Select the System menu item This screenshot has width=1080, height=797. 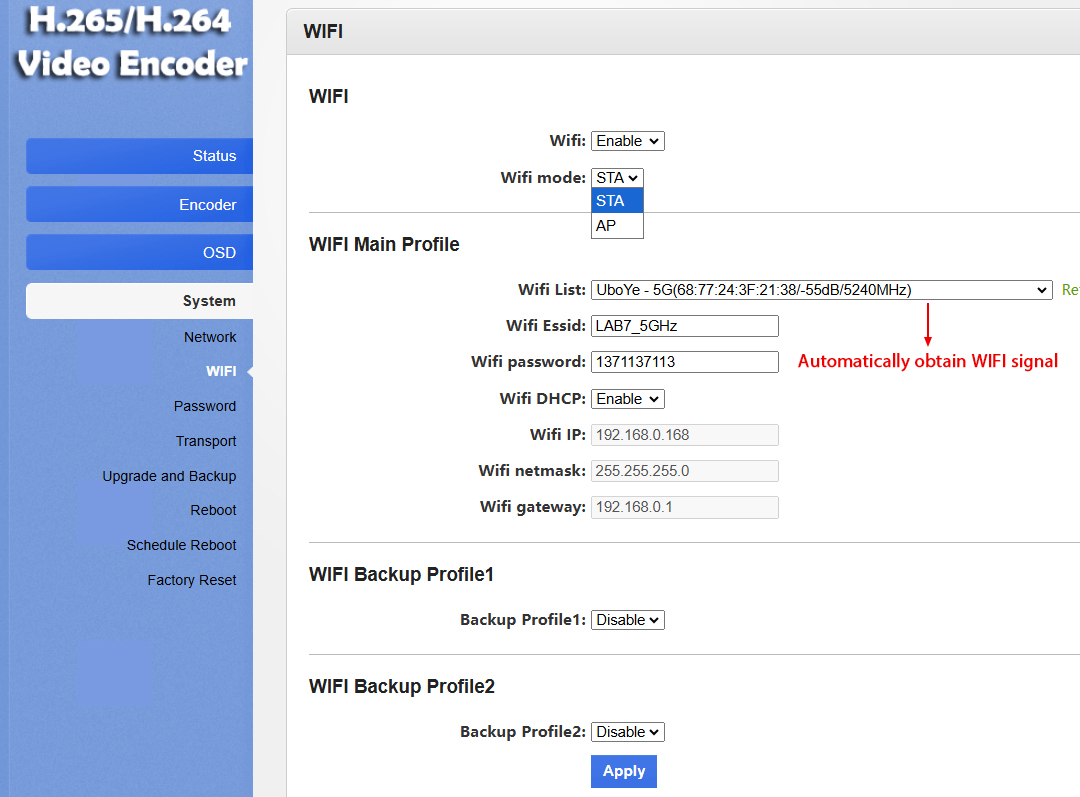tap(140, 300)
